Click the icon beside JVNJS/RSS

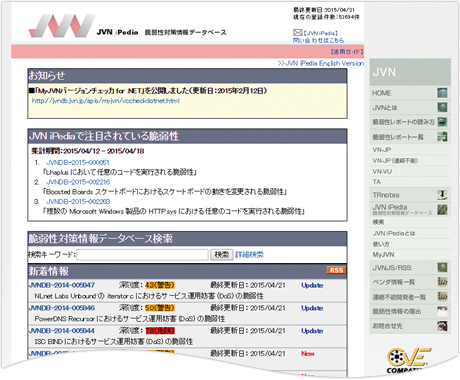tap(442, 267)
